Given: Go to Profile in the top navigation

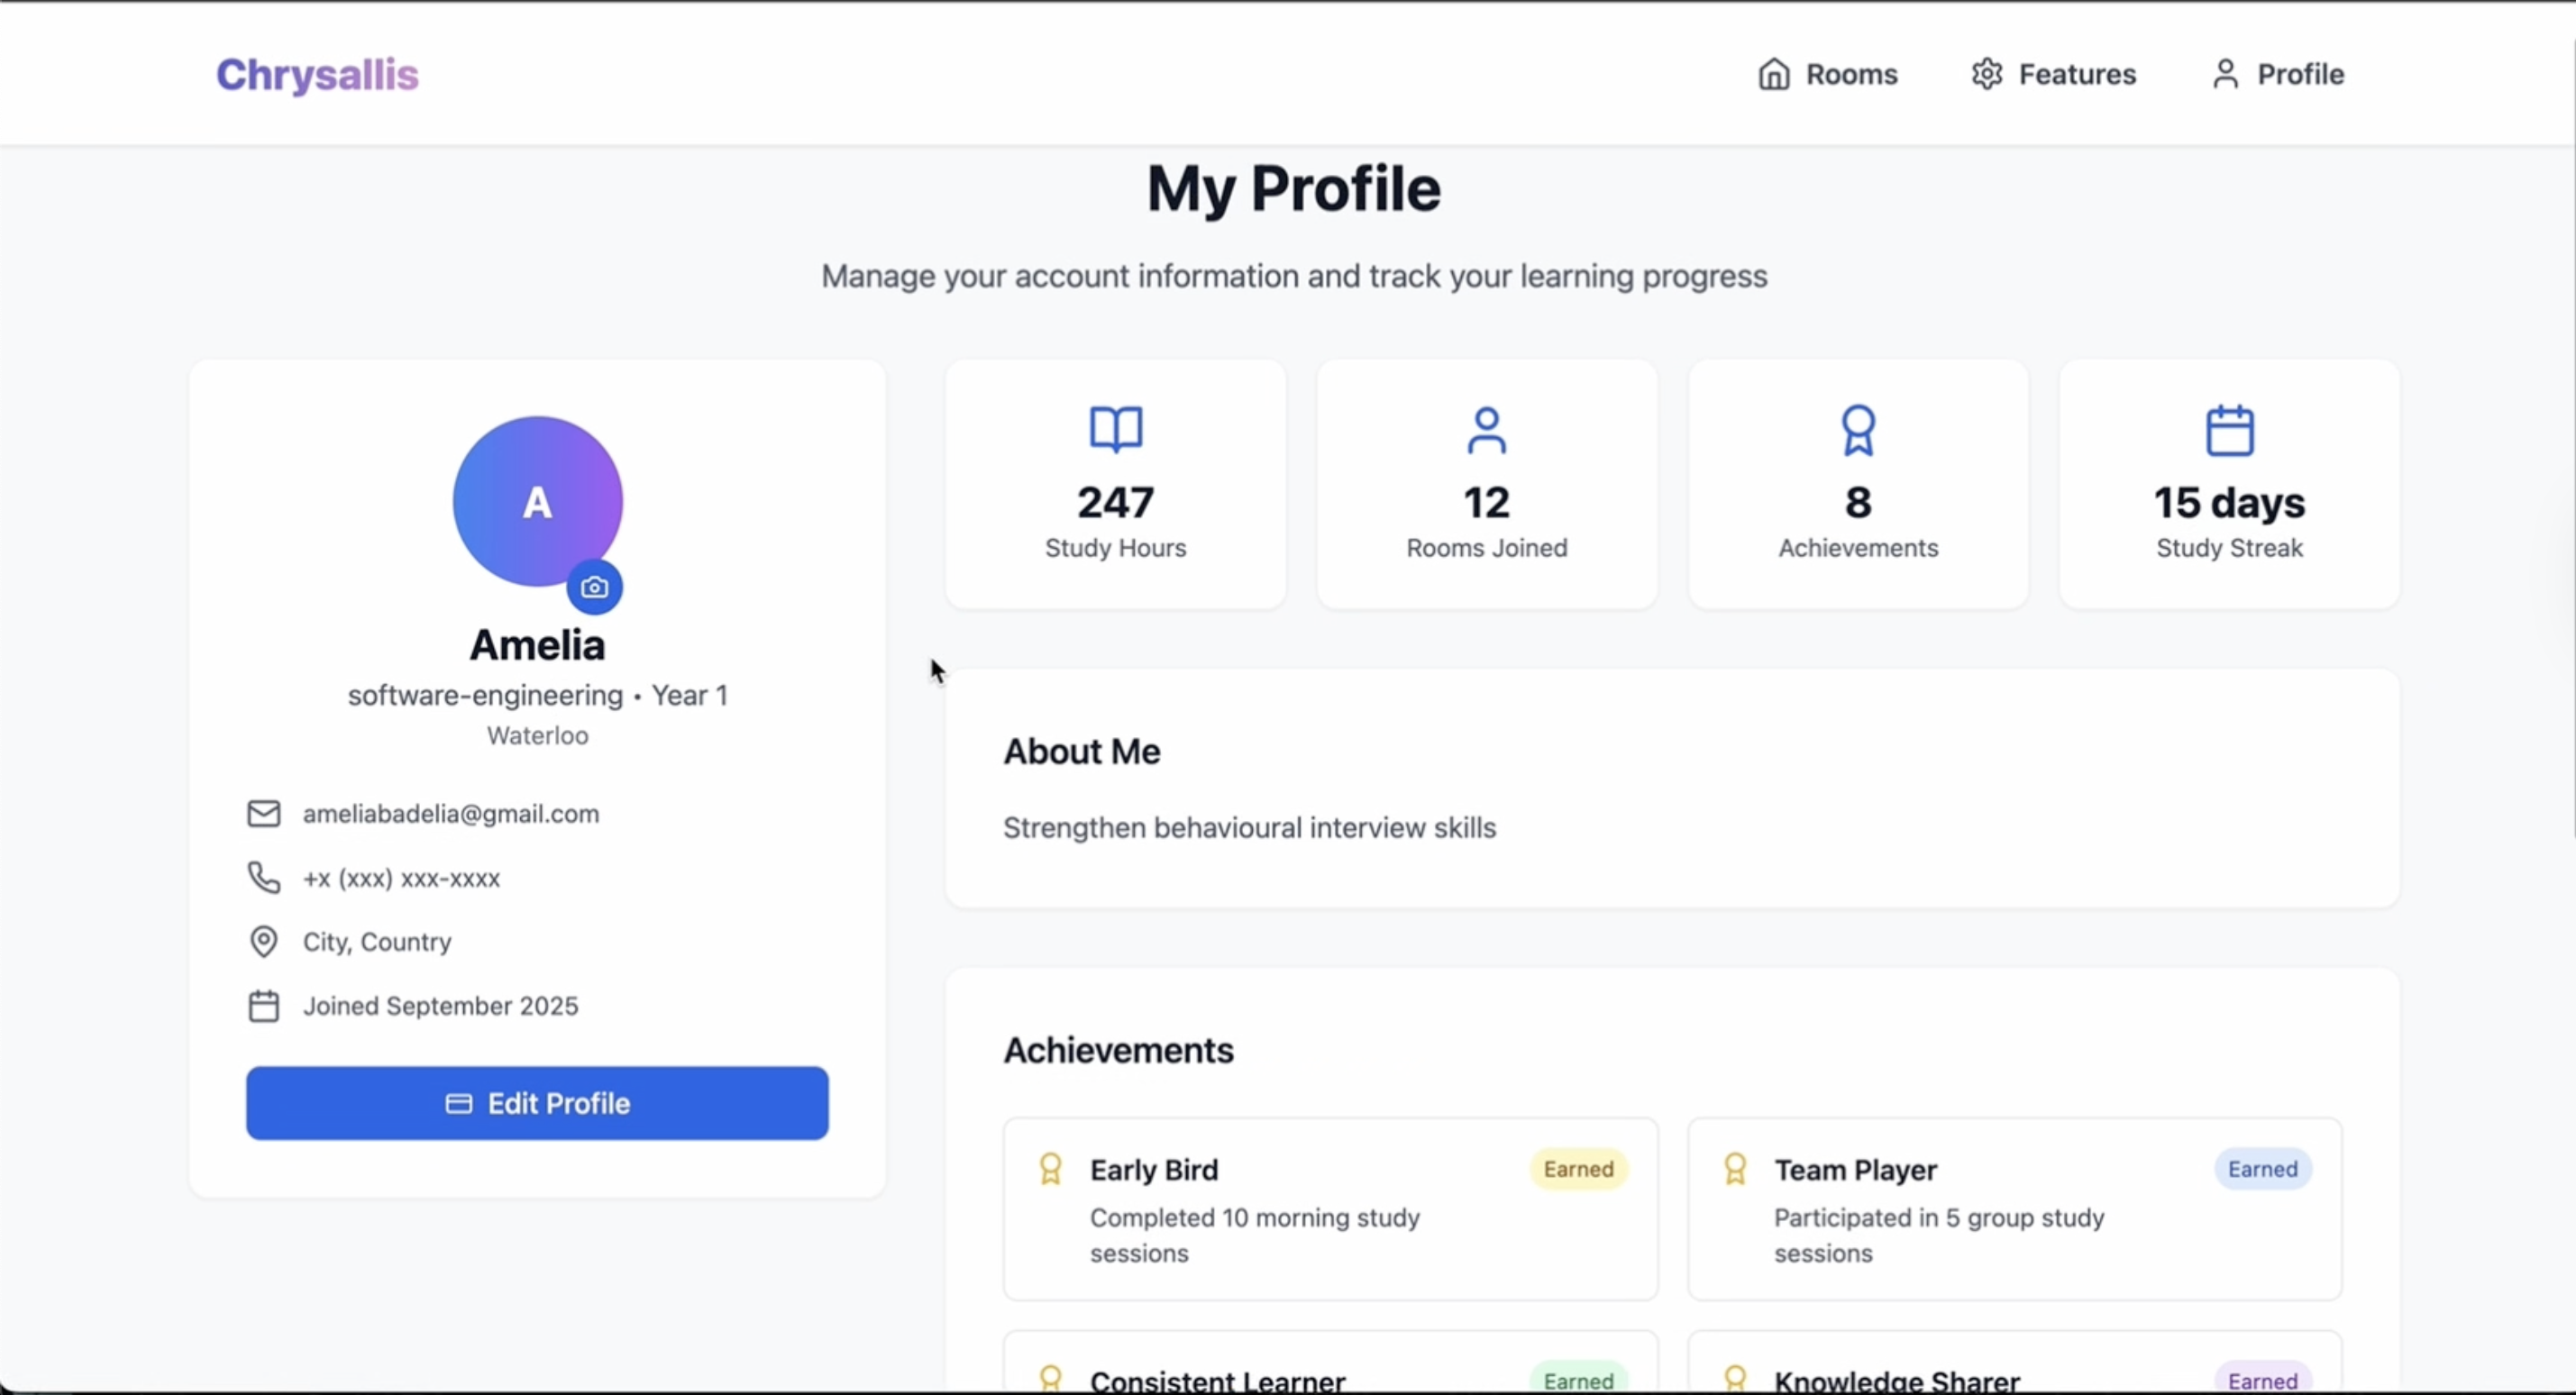Looking at the screenshot, I should click(x=2278, y=74).
